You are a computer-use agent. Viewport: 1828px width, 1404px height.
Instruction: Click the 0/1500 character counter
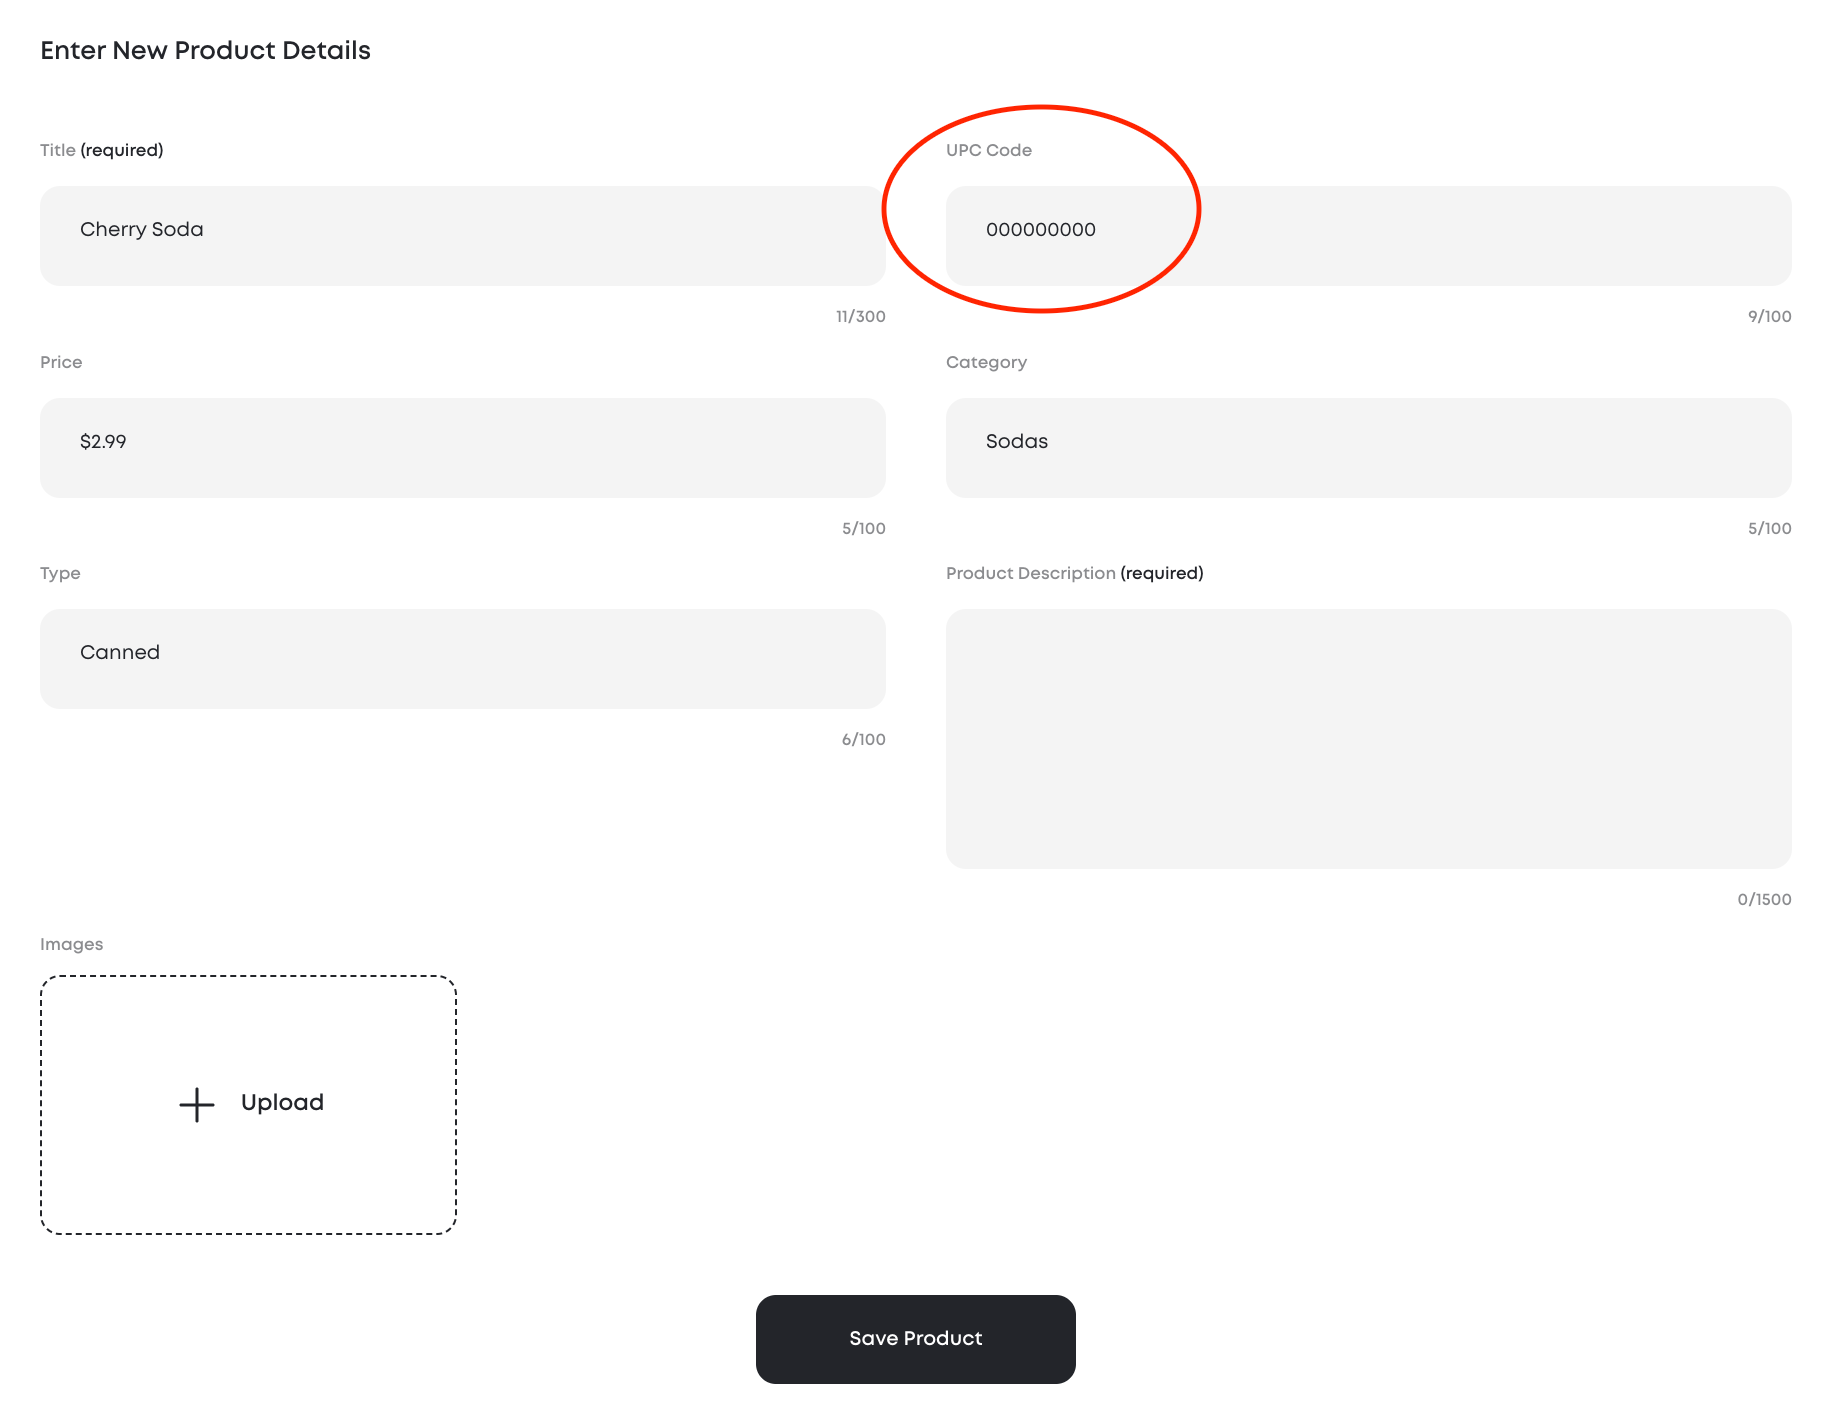[x=1765, y=899]
